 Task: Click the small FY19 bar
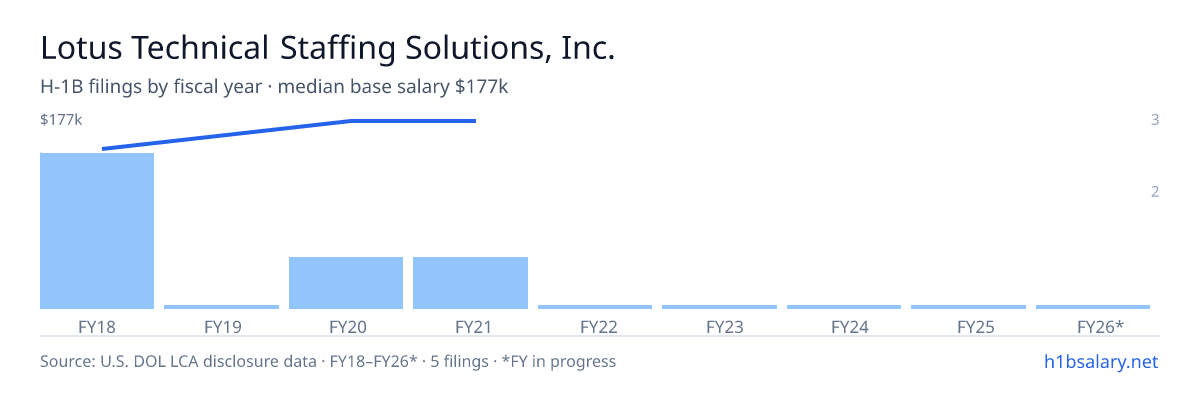(x=221, y=307)
